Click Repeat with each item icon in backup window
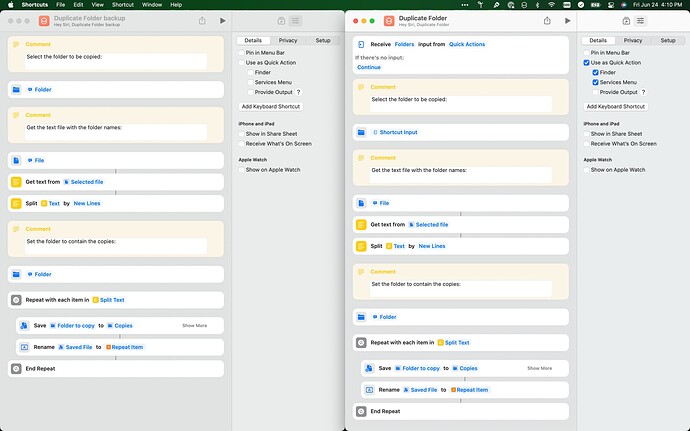This screenshot has height=431, width=690. pyautogui.click(x=16, y=300)
